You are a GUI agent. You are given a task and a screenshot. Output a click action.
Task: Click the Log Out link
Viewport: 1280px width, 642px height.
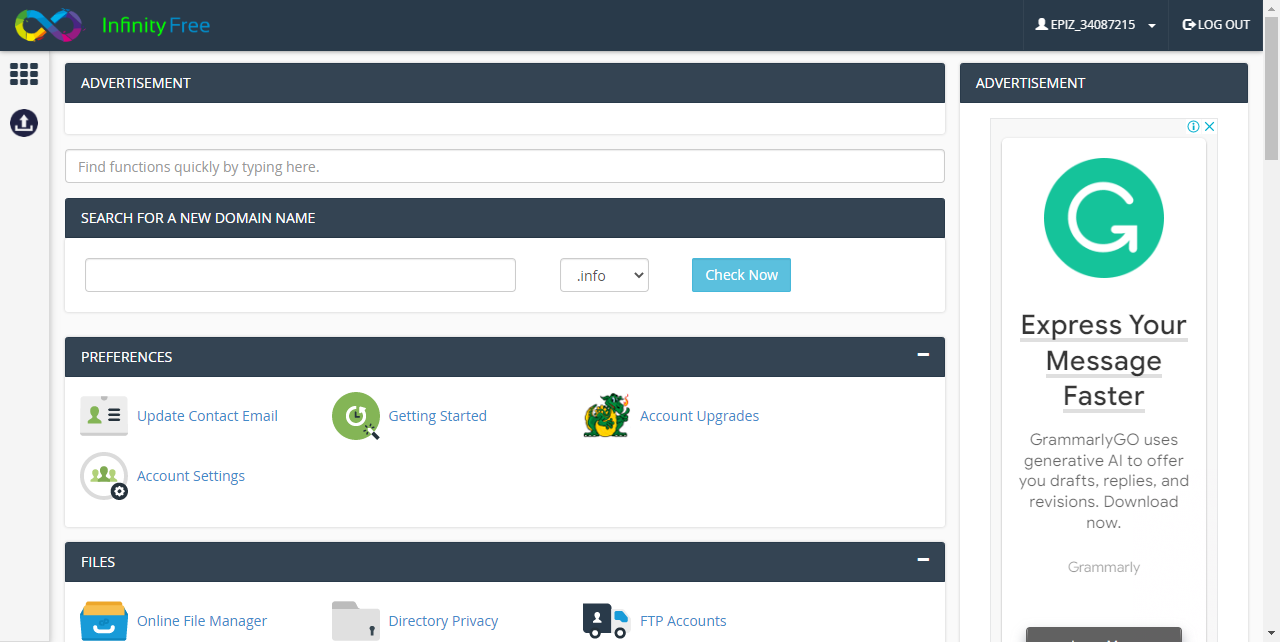(1216, 25)
